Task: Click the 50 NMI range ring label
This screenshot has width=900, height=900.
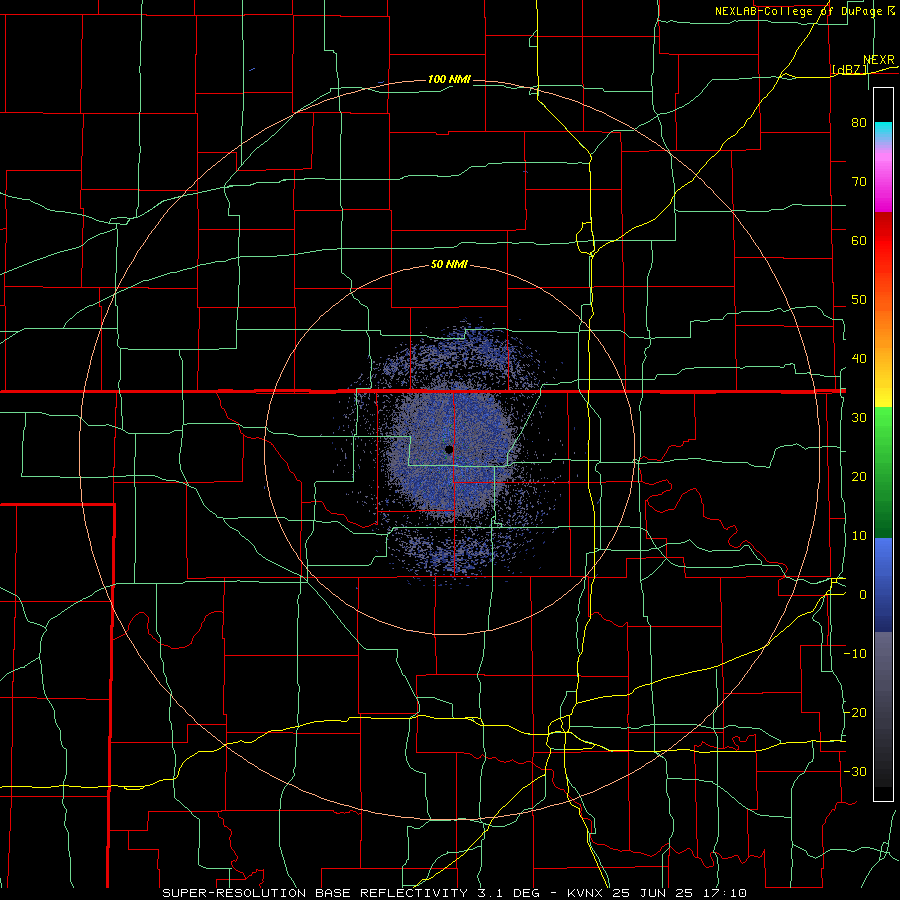Action: pos(449,265)
